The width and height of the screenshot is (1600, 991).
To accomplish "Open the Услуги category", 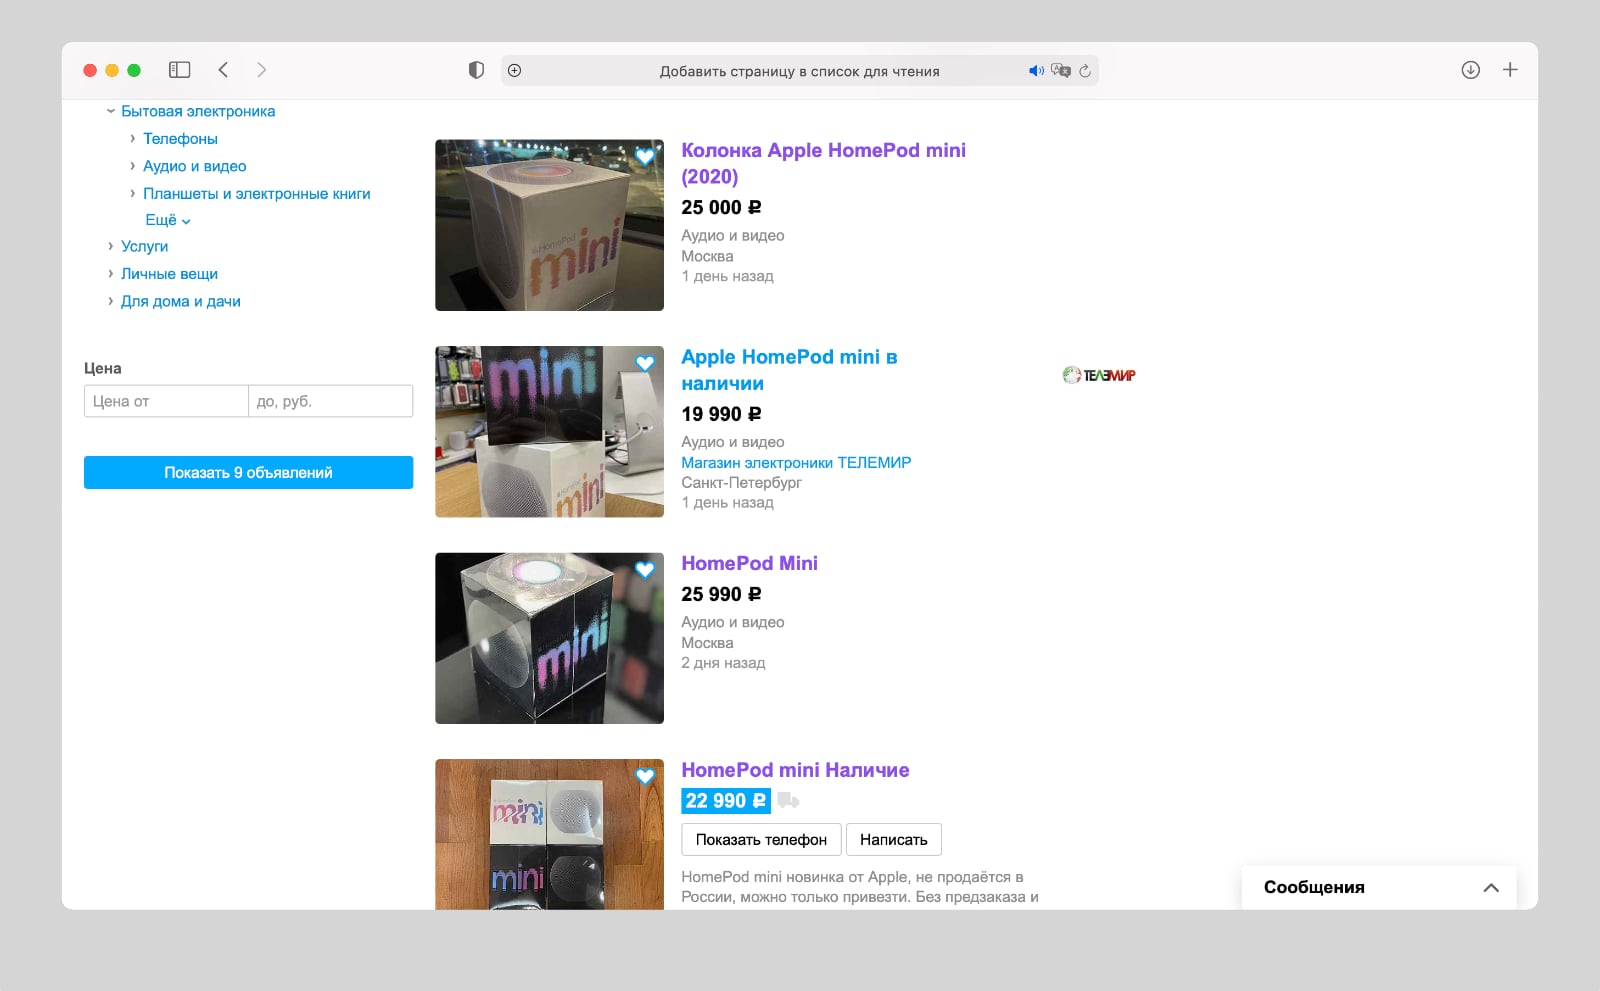I will (144, 246).
